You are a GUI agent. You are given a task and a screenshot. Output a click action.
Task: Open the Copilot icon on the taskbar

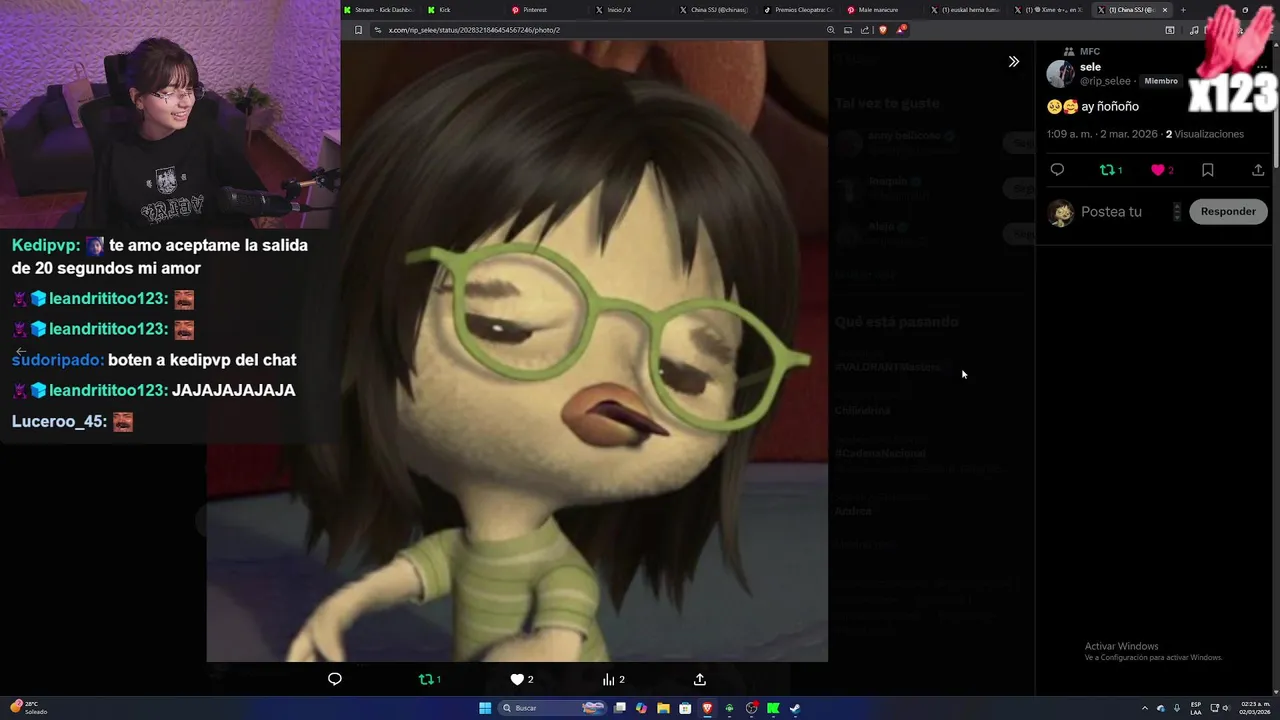pos(641,708)
